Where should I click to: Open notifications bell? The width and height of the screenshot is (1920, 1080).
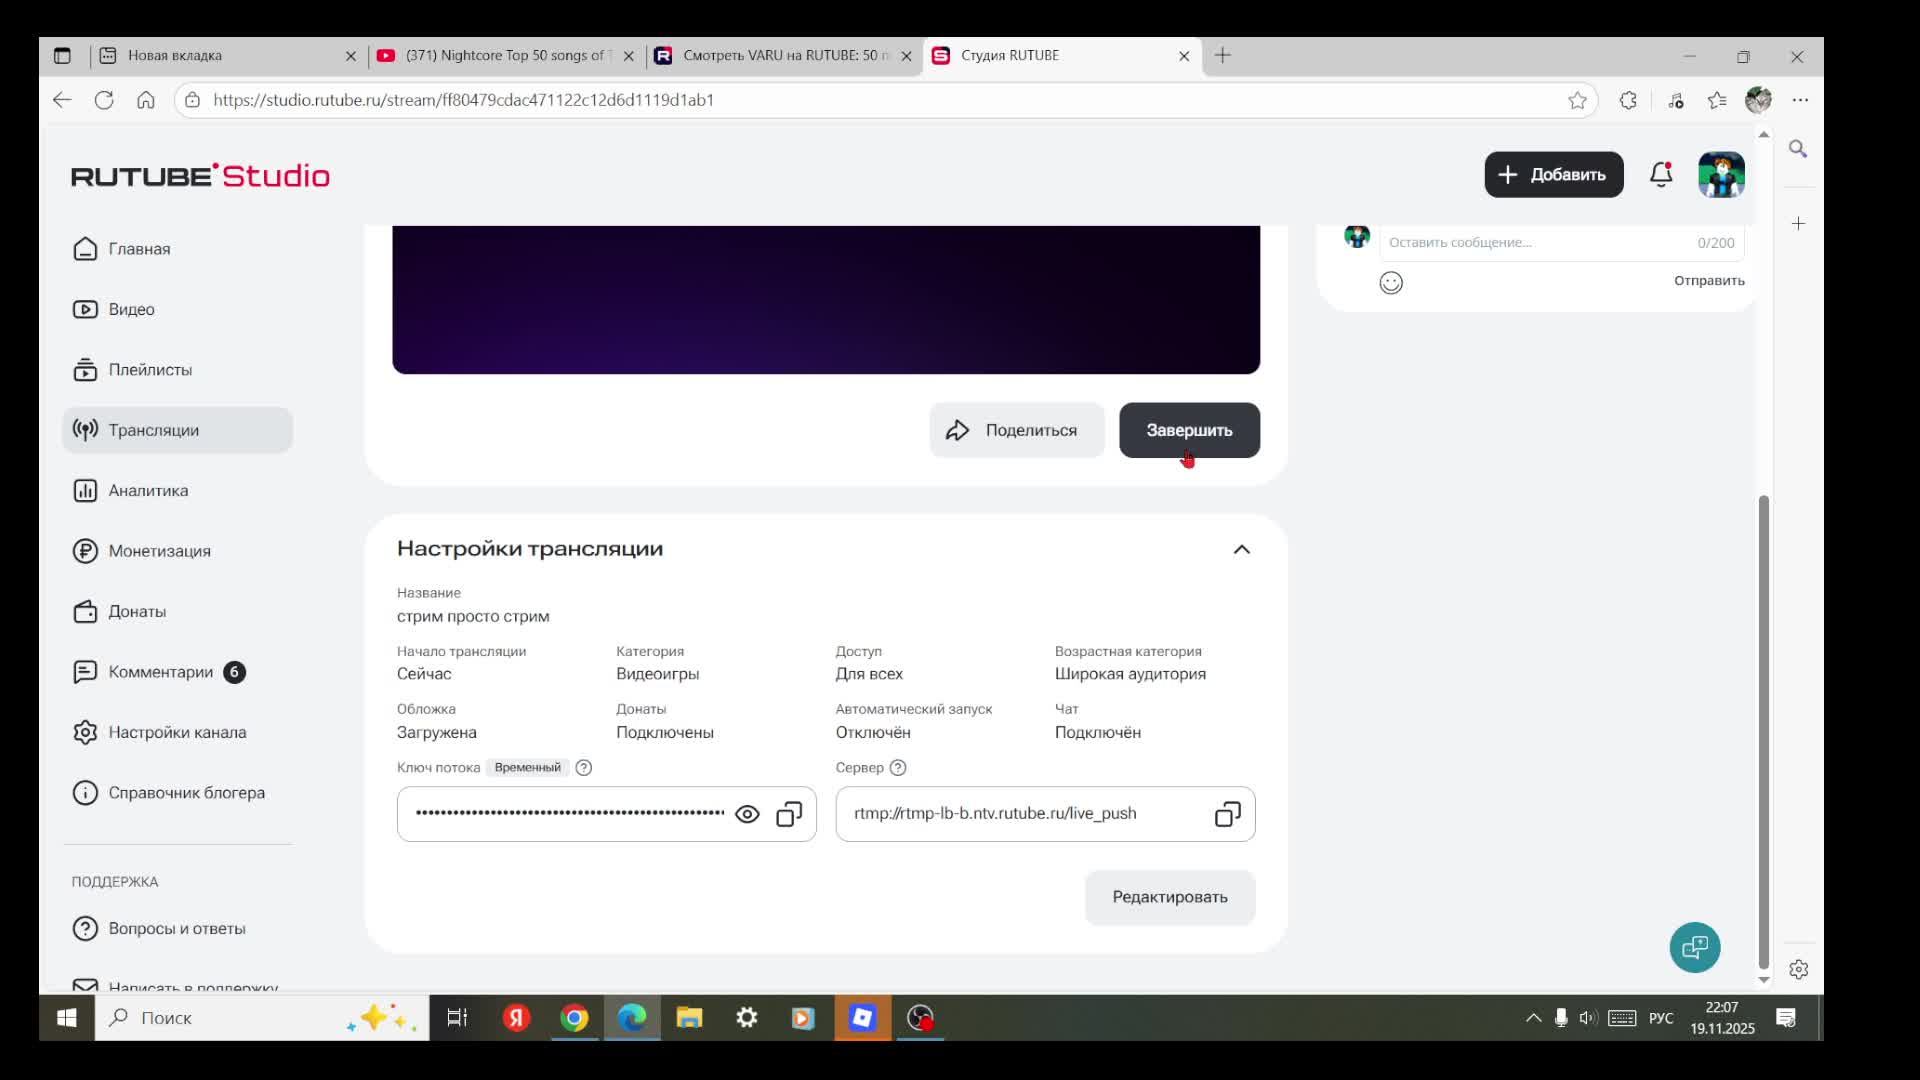point(1661,175)
